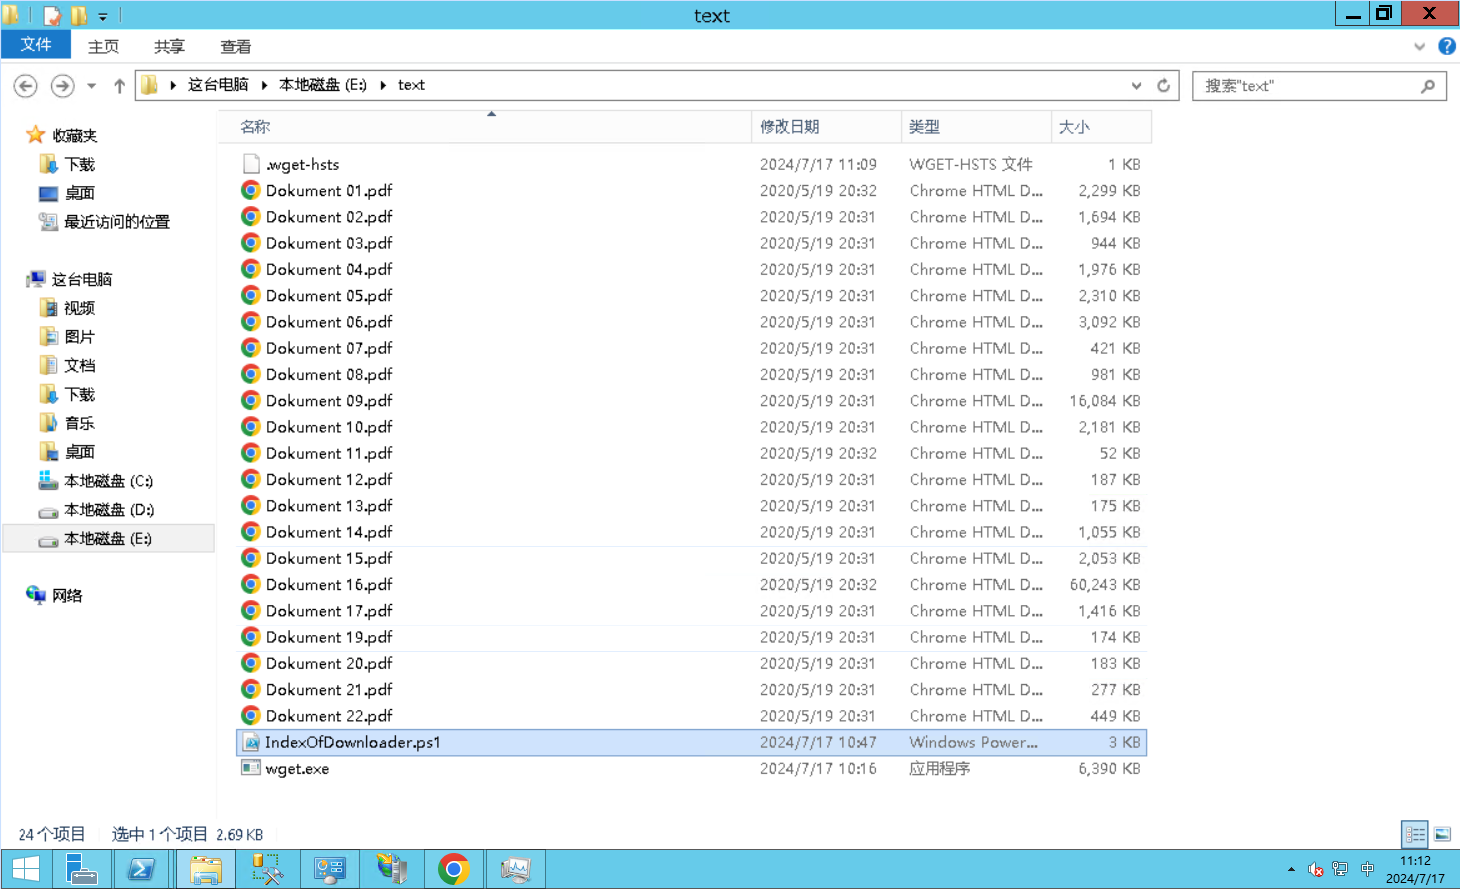Switch to details view layout icon
1460x889 pixels.
click(1415, 834)
